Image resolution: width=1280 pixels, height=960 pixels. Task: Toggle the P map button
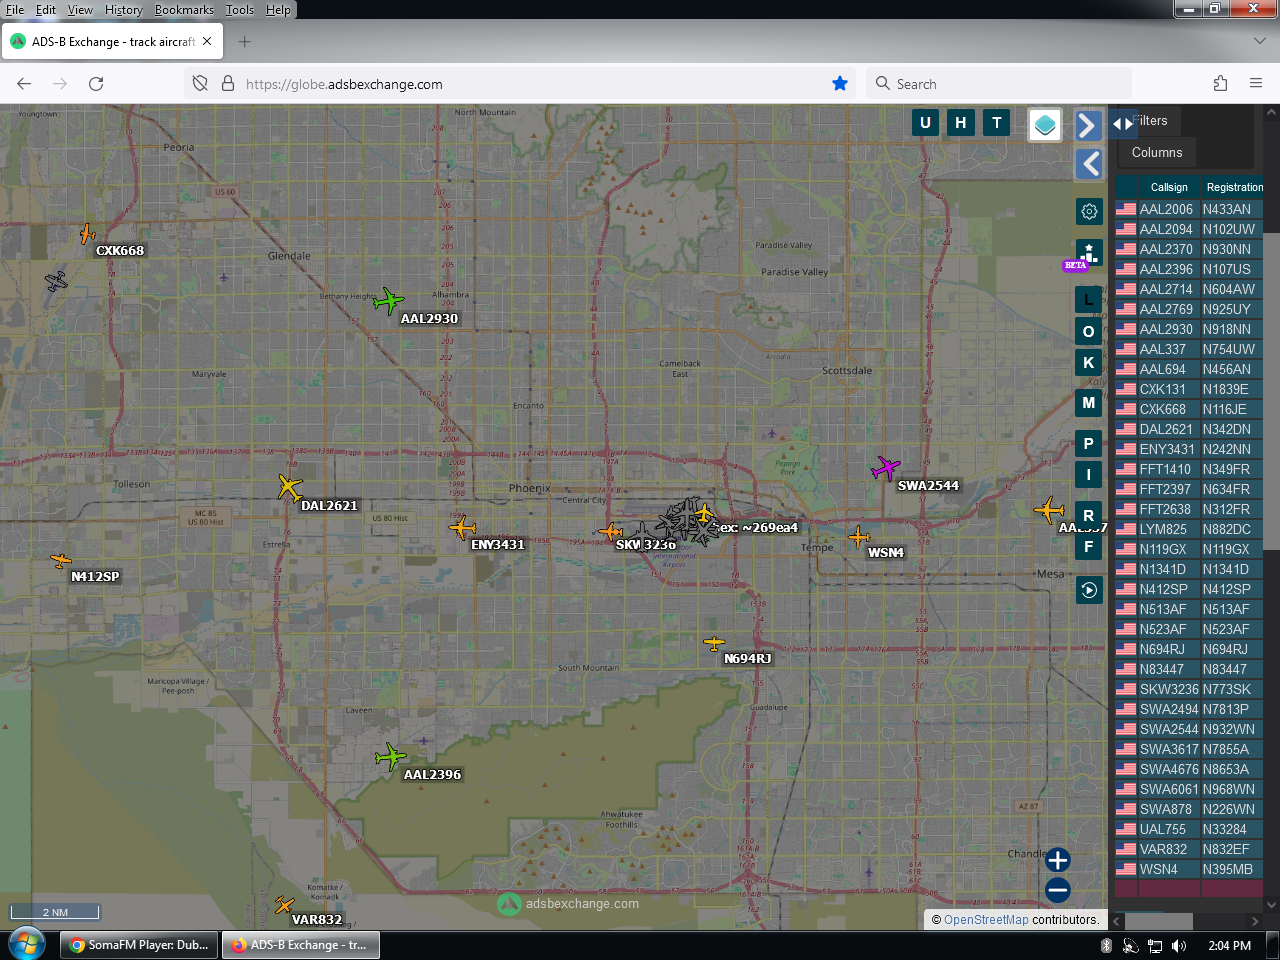point(1089,443)
